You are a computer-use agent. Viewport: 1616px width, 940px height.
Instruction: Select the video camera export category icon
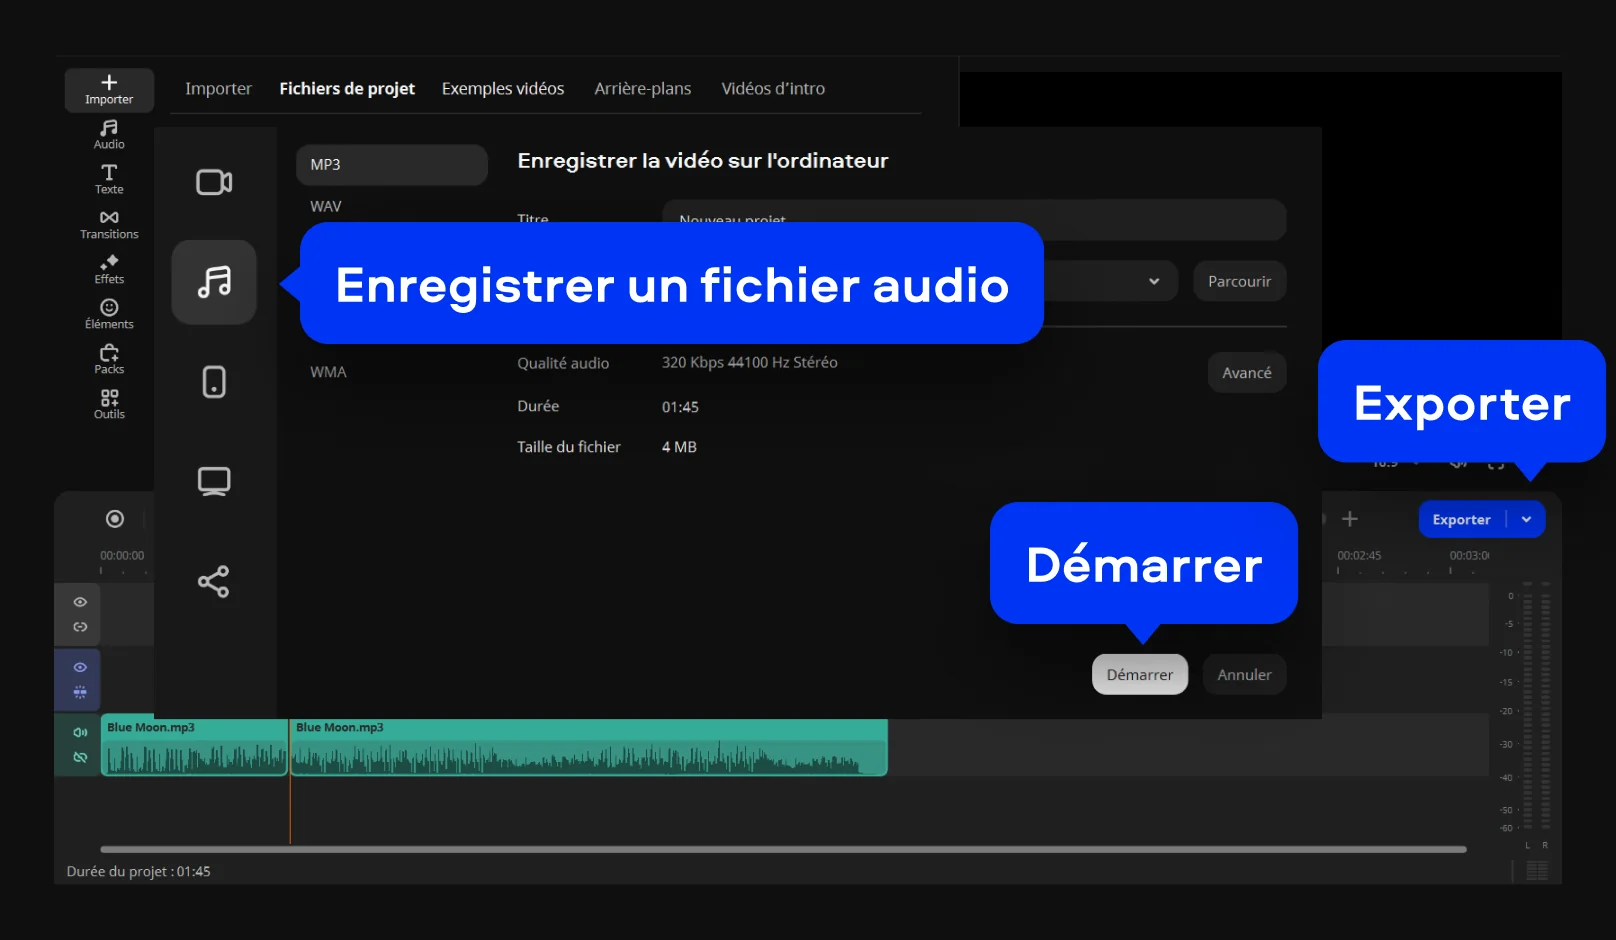pos(214,182)
